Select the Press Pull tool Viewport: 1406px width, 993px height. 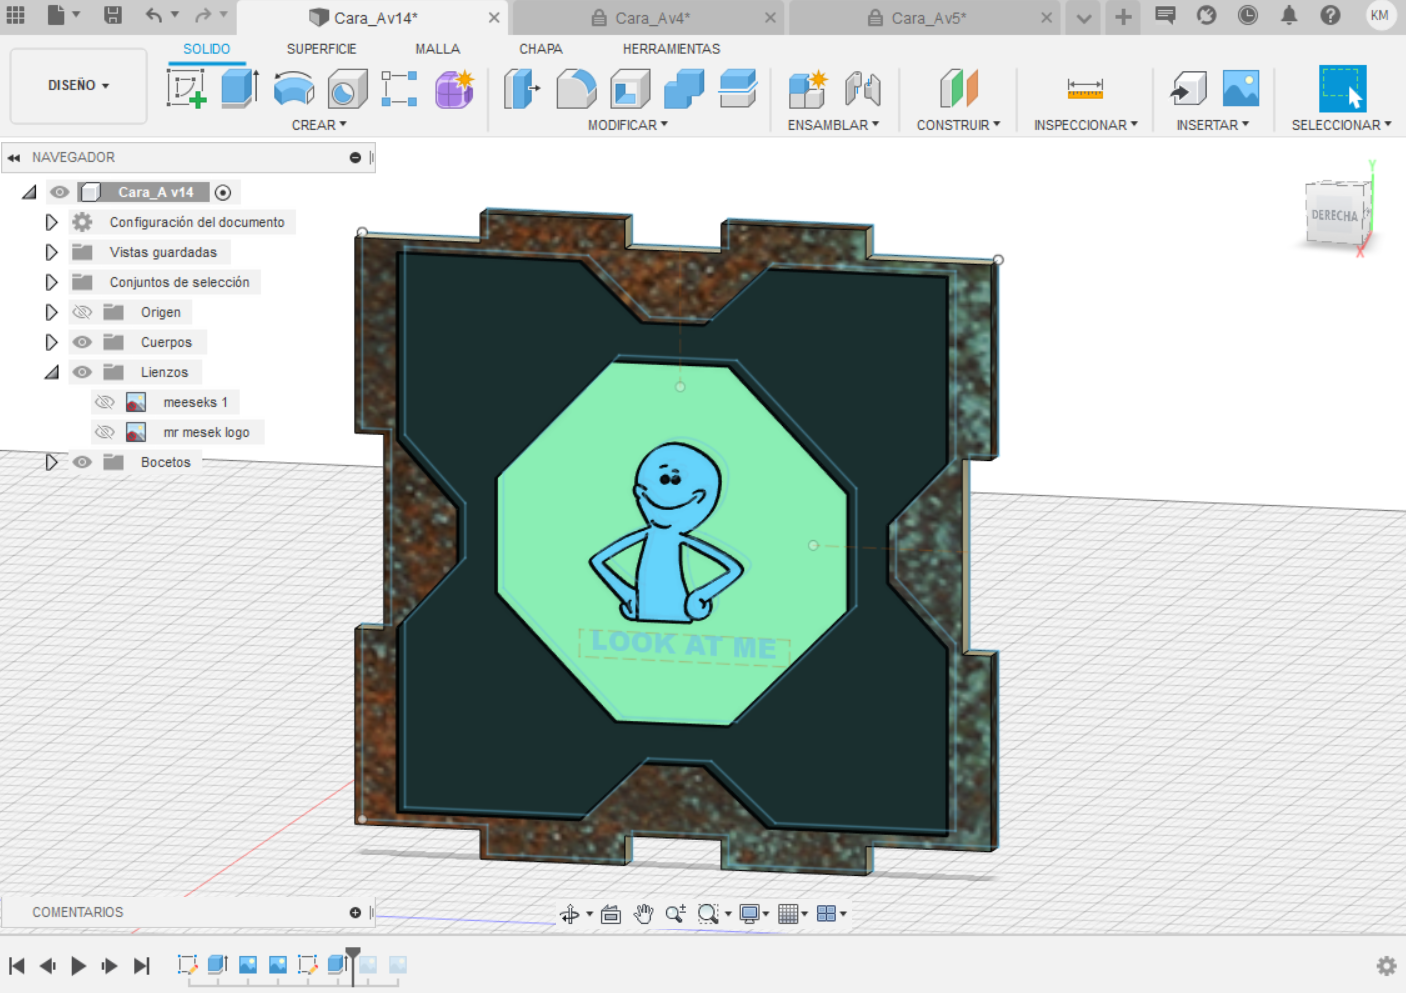[522, 89]
